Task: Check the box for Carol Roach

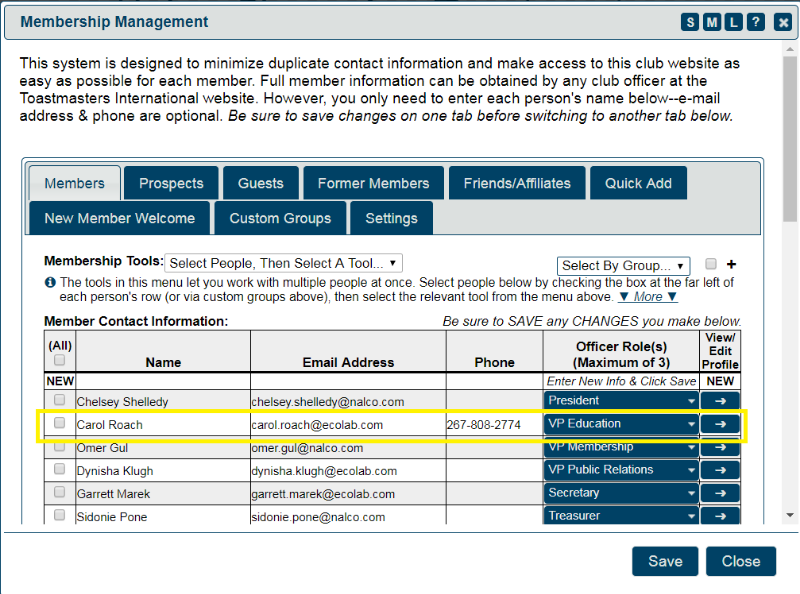Action: (60, 423)
